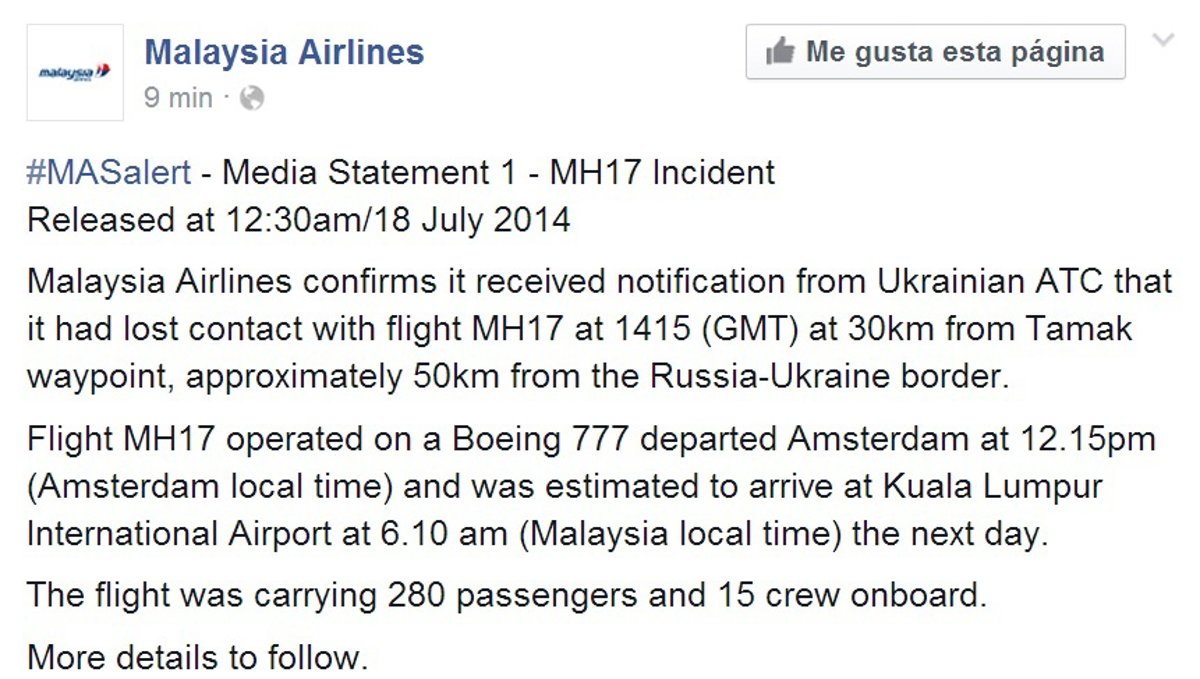This screenshot has height=679, width=1200.
Task: Expand the post options chevron arrow
Action: pyautogui.click(x=1164, y=40)
